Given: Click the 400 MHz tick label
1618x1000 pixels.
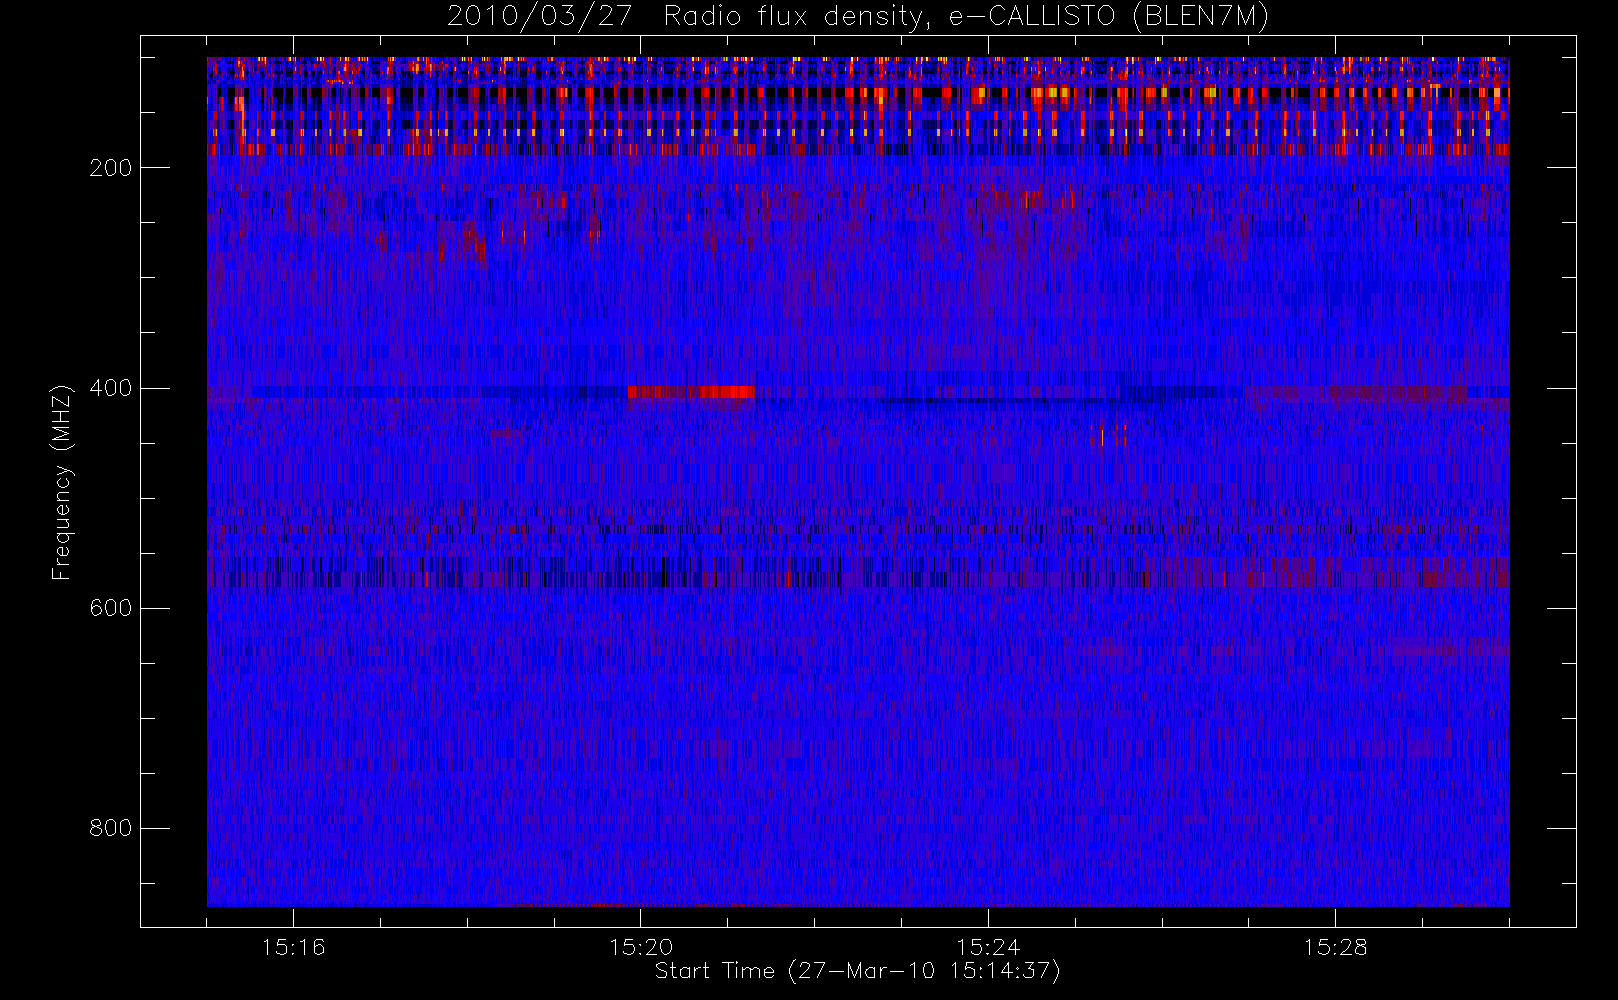Looking at the screenshot, I should click(110, 388).
